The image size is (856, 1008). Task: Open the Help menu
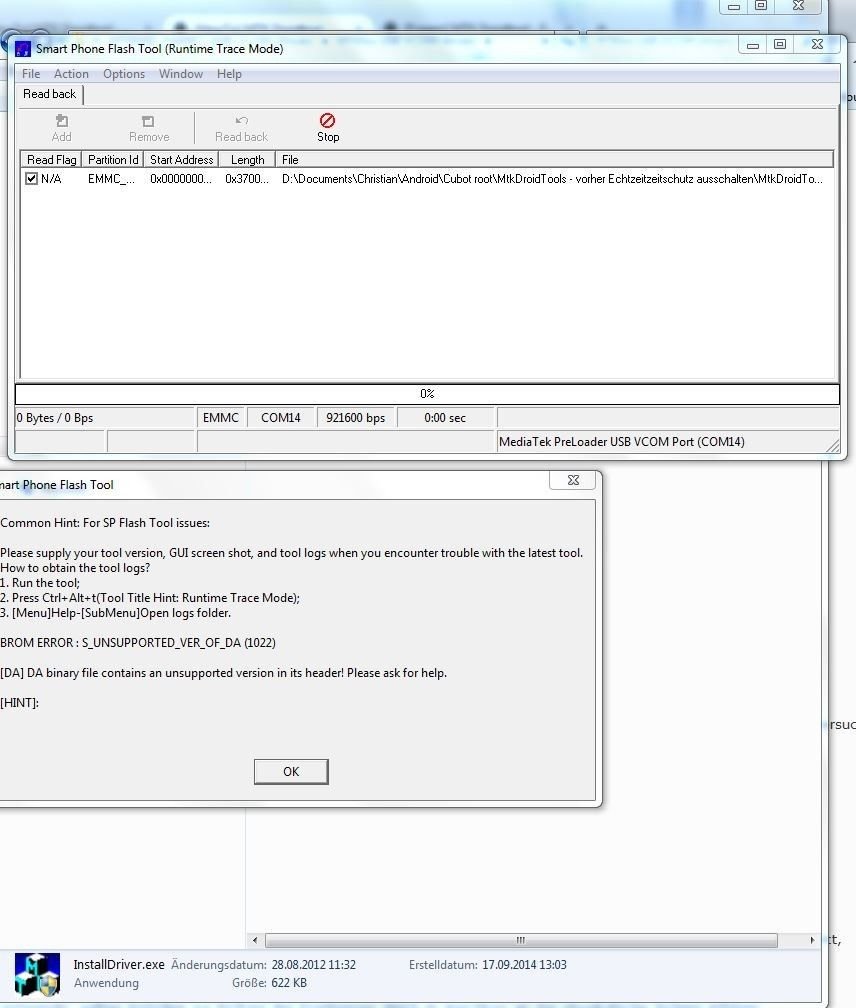[229, 74]
